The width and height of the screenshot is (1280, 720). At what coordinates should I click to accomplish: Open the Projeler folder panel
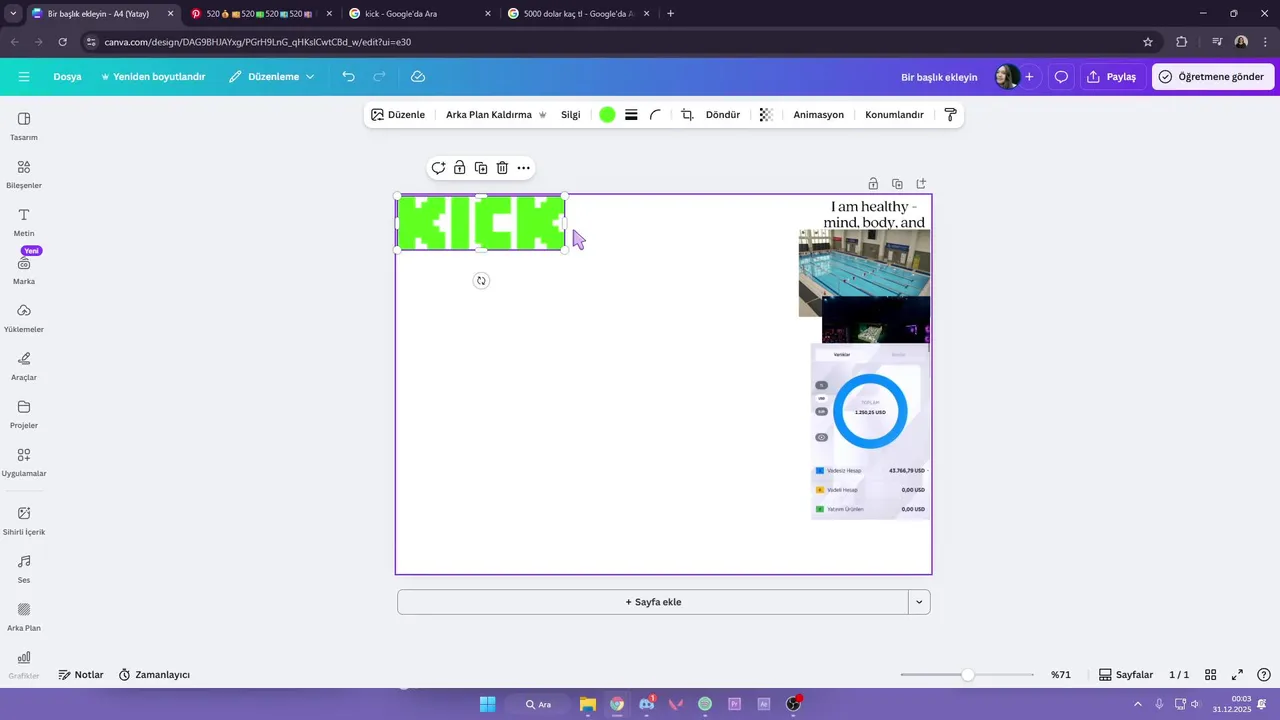tap(24, 414)
